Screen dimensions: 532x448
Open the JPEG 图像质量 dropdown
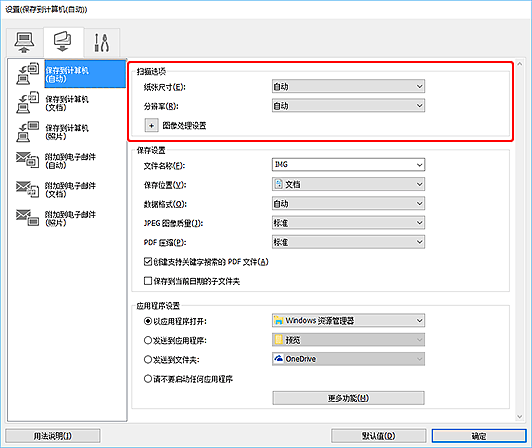348,223
